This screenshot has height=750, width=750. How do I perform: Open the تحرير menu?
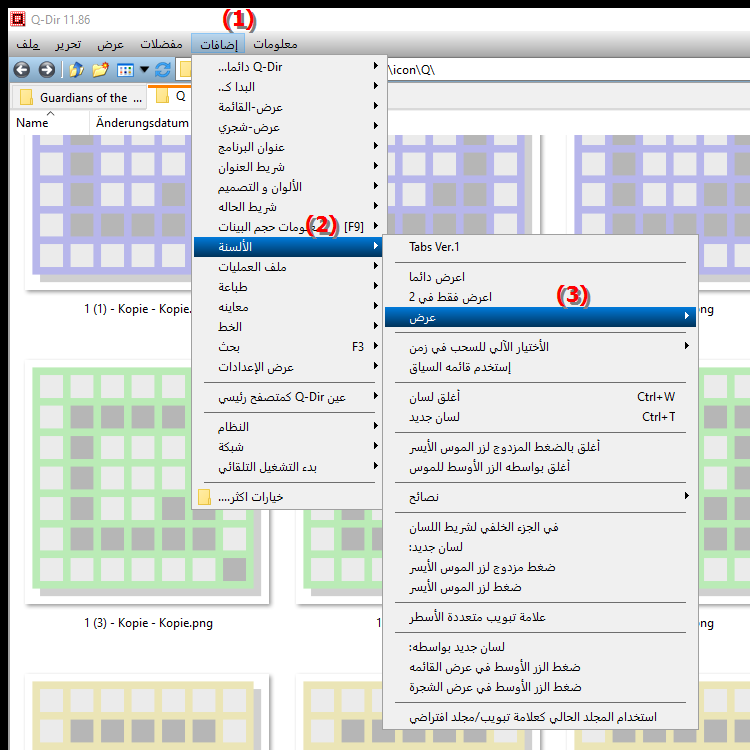[x=68, y=44]
